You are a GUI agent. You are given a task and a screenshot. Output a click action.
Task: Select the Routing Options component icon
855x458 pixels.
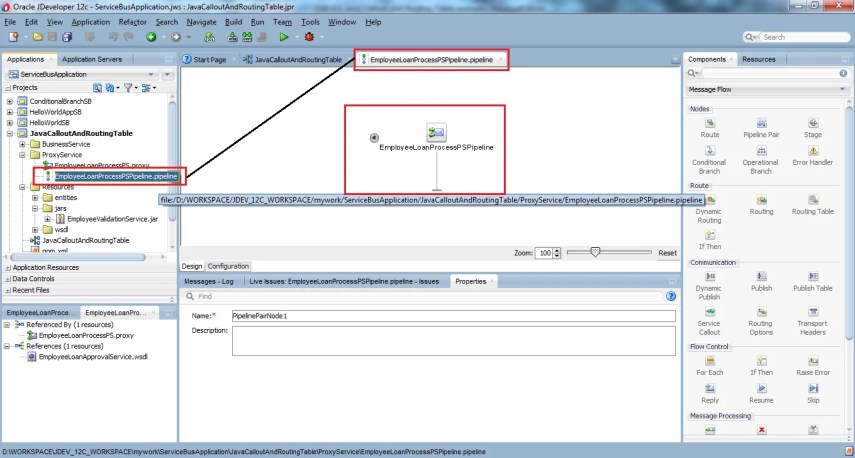pos(761,312)
